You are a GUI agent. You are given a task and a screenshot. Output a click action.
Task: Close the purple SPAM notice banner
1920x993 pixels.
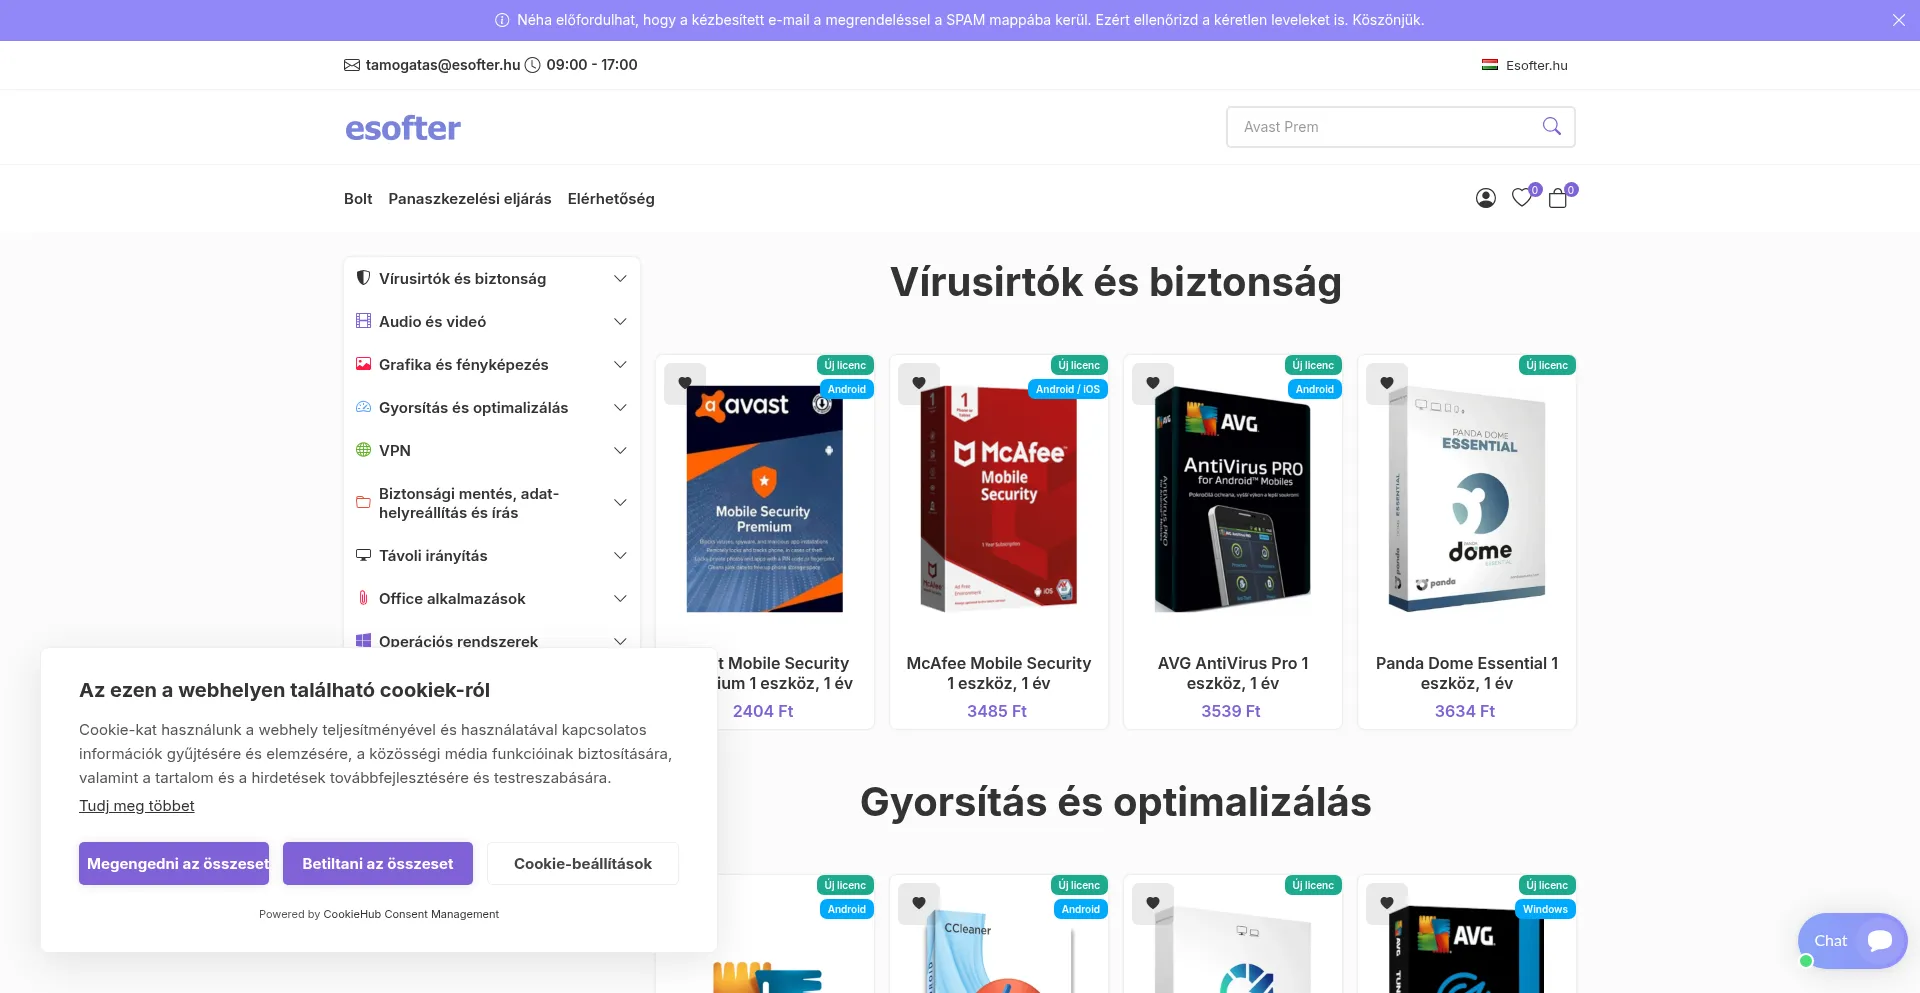(1898, 20)
